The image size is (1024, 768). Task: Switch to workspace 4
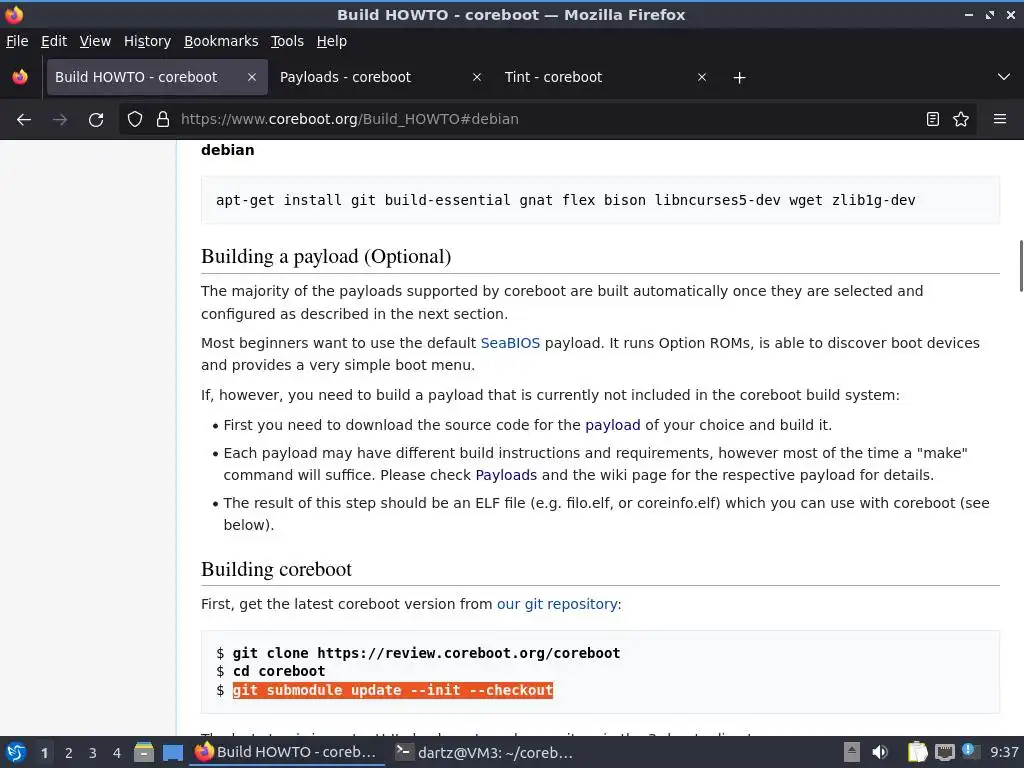(117, 753)
